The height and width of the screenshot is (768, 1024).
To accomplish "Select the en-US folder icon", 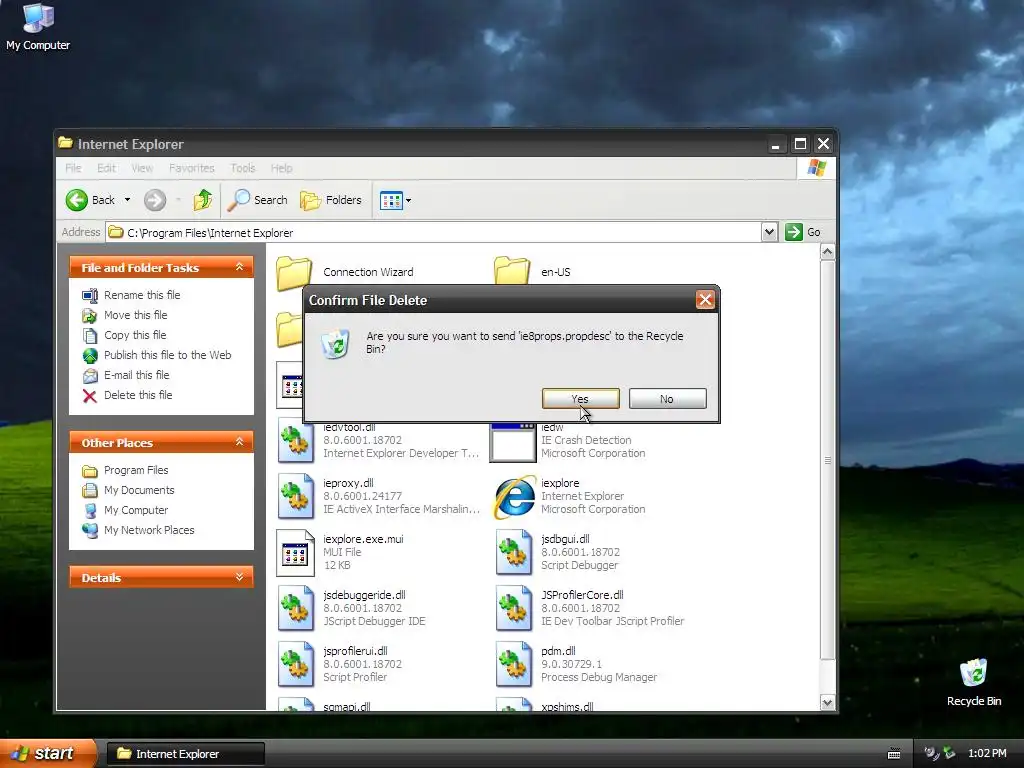I will 512,270.
